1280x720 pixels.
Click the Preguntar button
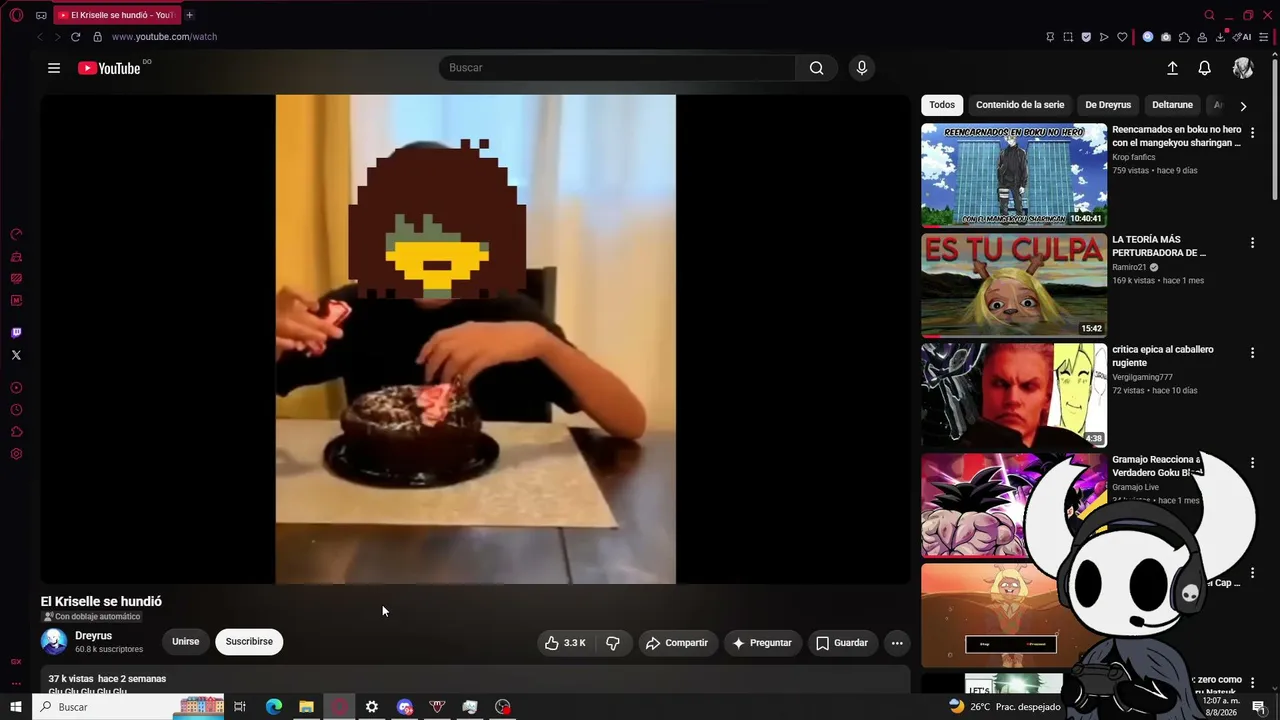pyautogui.click(x=762, y=643)
